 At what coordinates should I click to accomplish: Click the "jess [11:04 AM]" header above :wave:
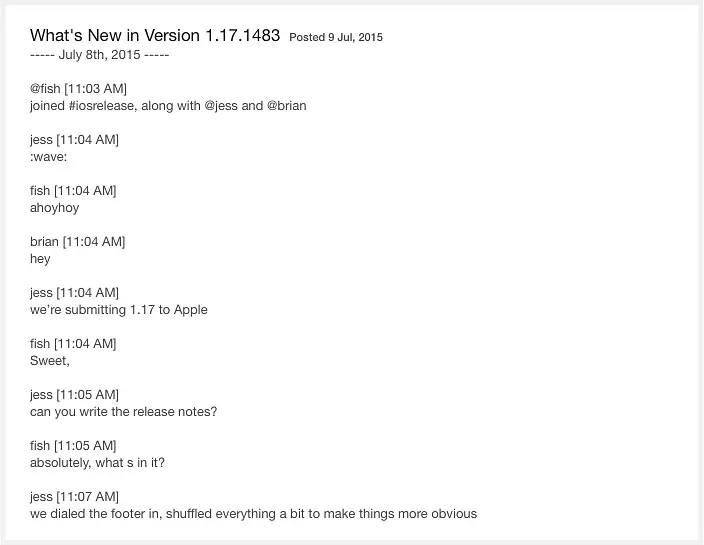click(75, 140)
